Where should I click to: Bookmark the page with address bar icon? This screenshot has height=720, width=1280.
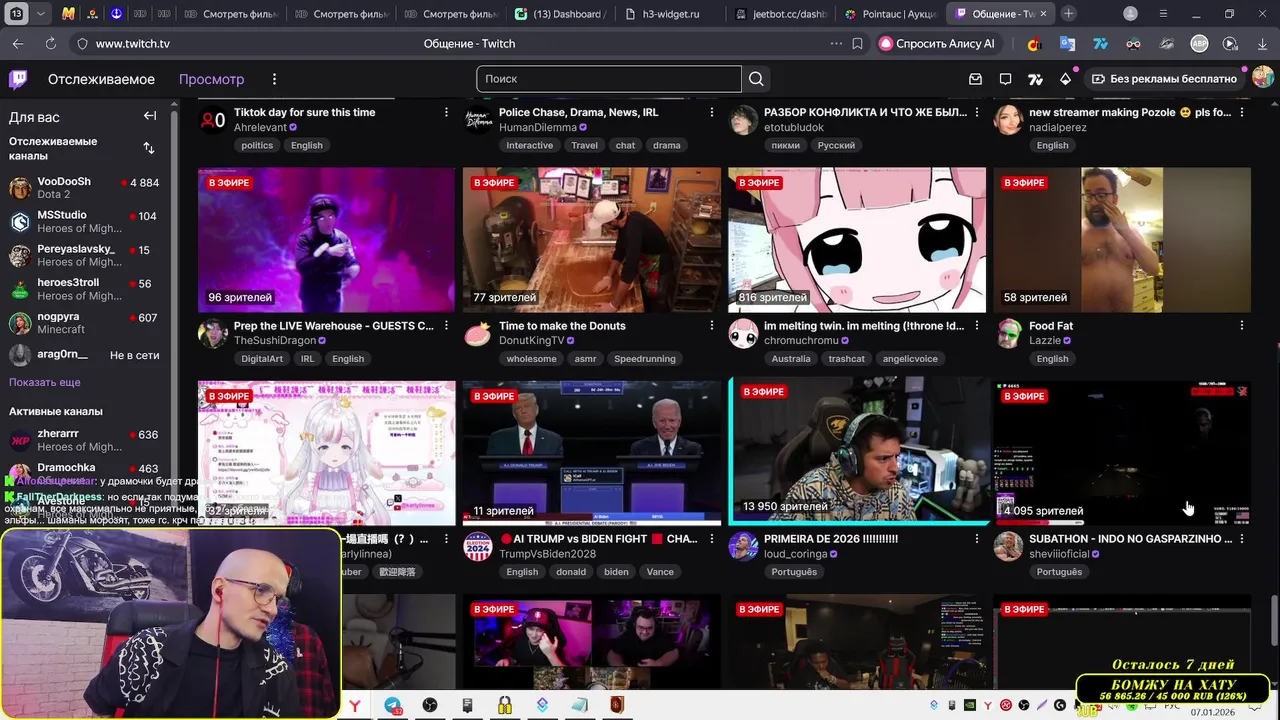click(857, 44)
